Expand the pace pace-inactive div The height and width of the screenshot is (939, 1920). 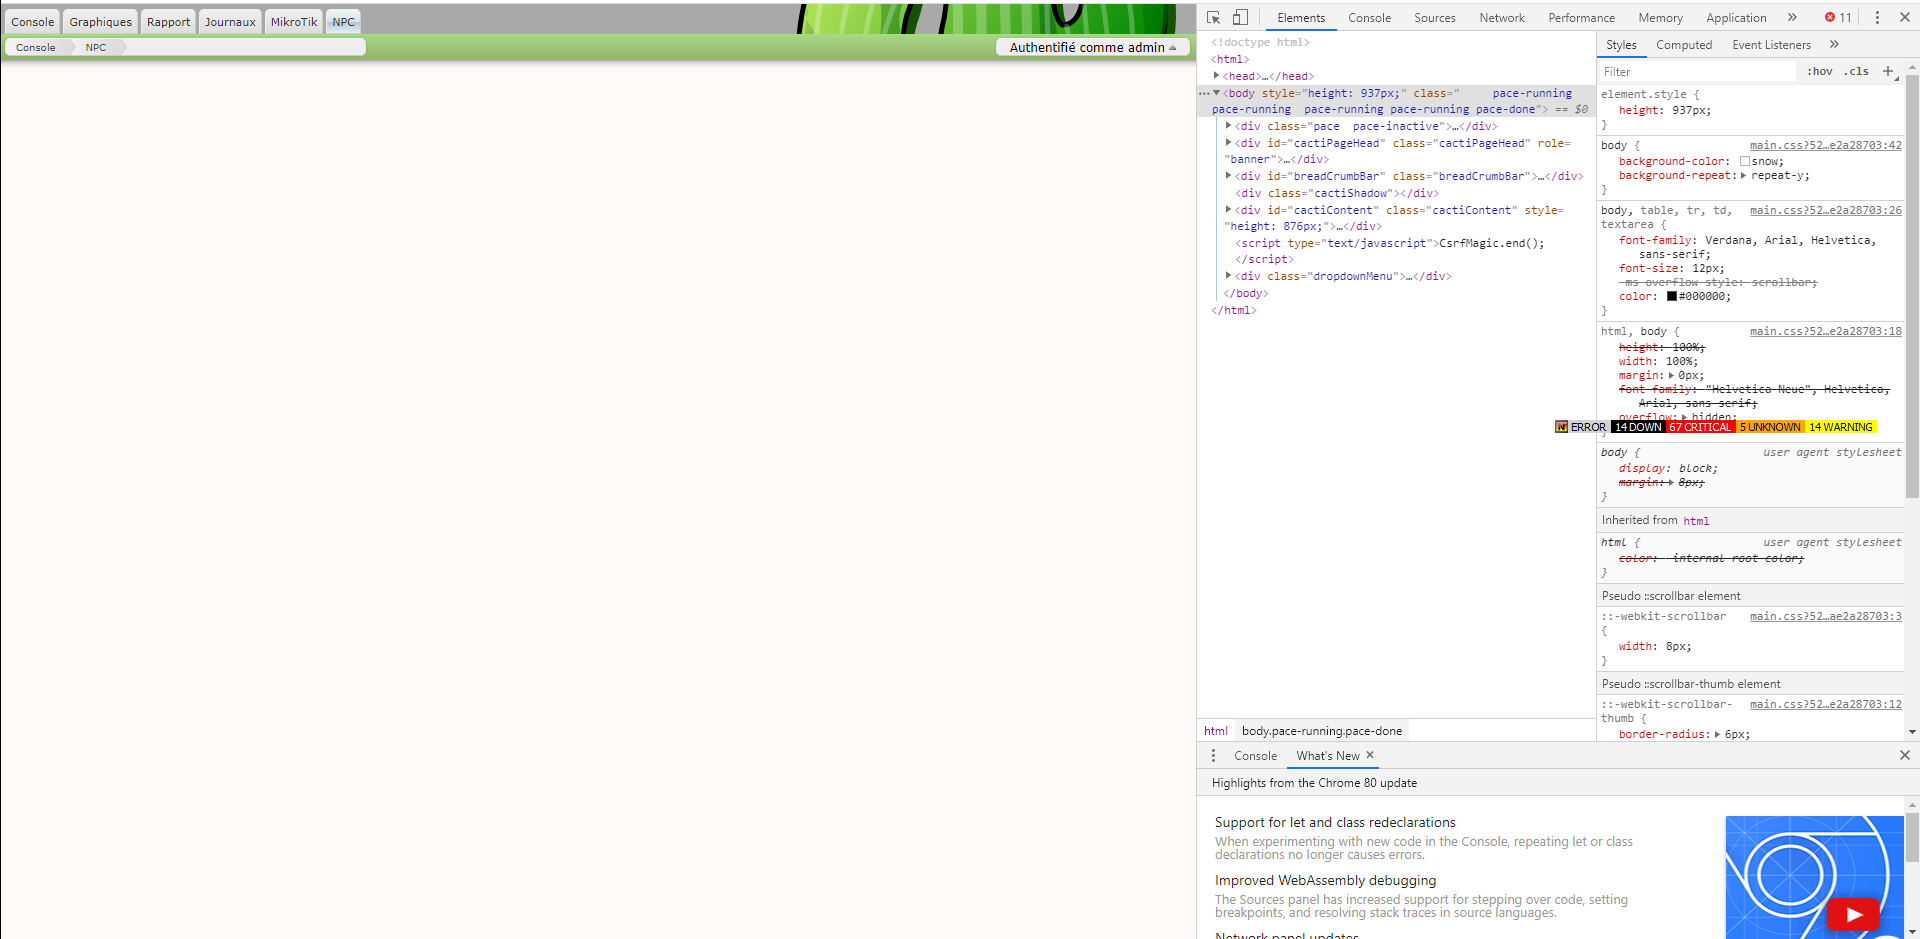coord(1229,126)
